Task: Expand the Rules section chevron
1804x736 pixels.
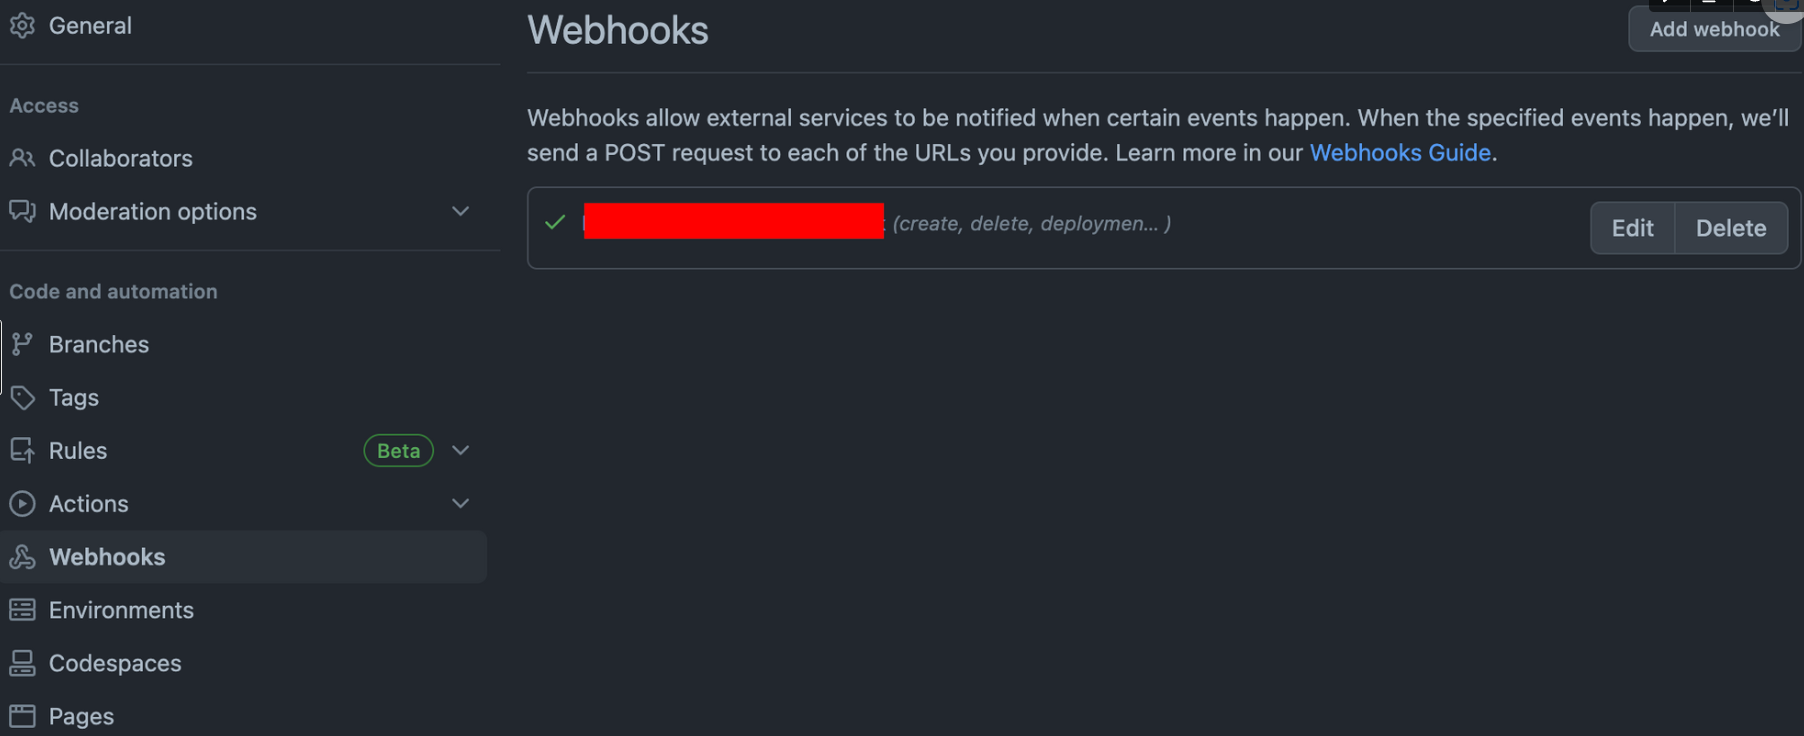Action: point(460,450)
